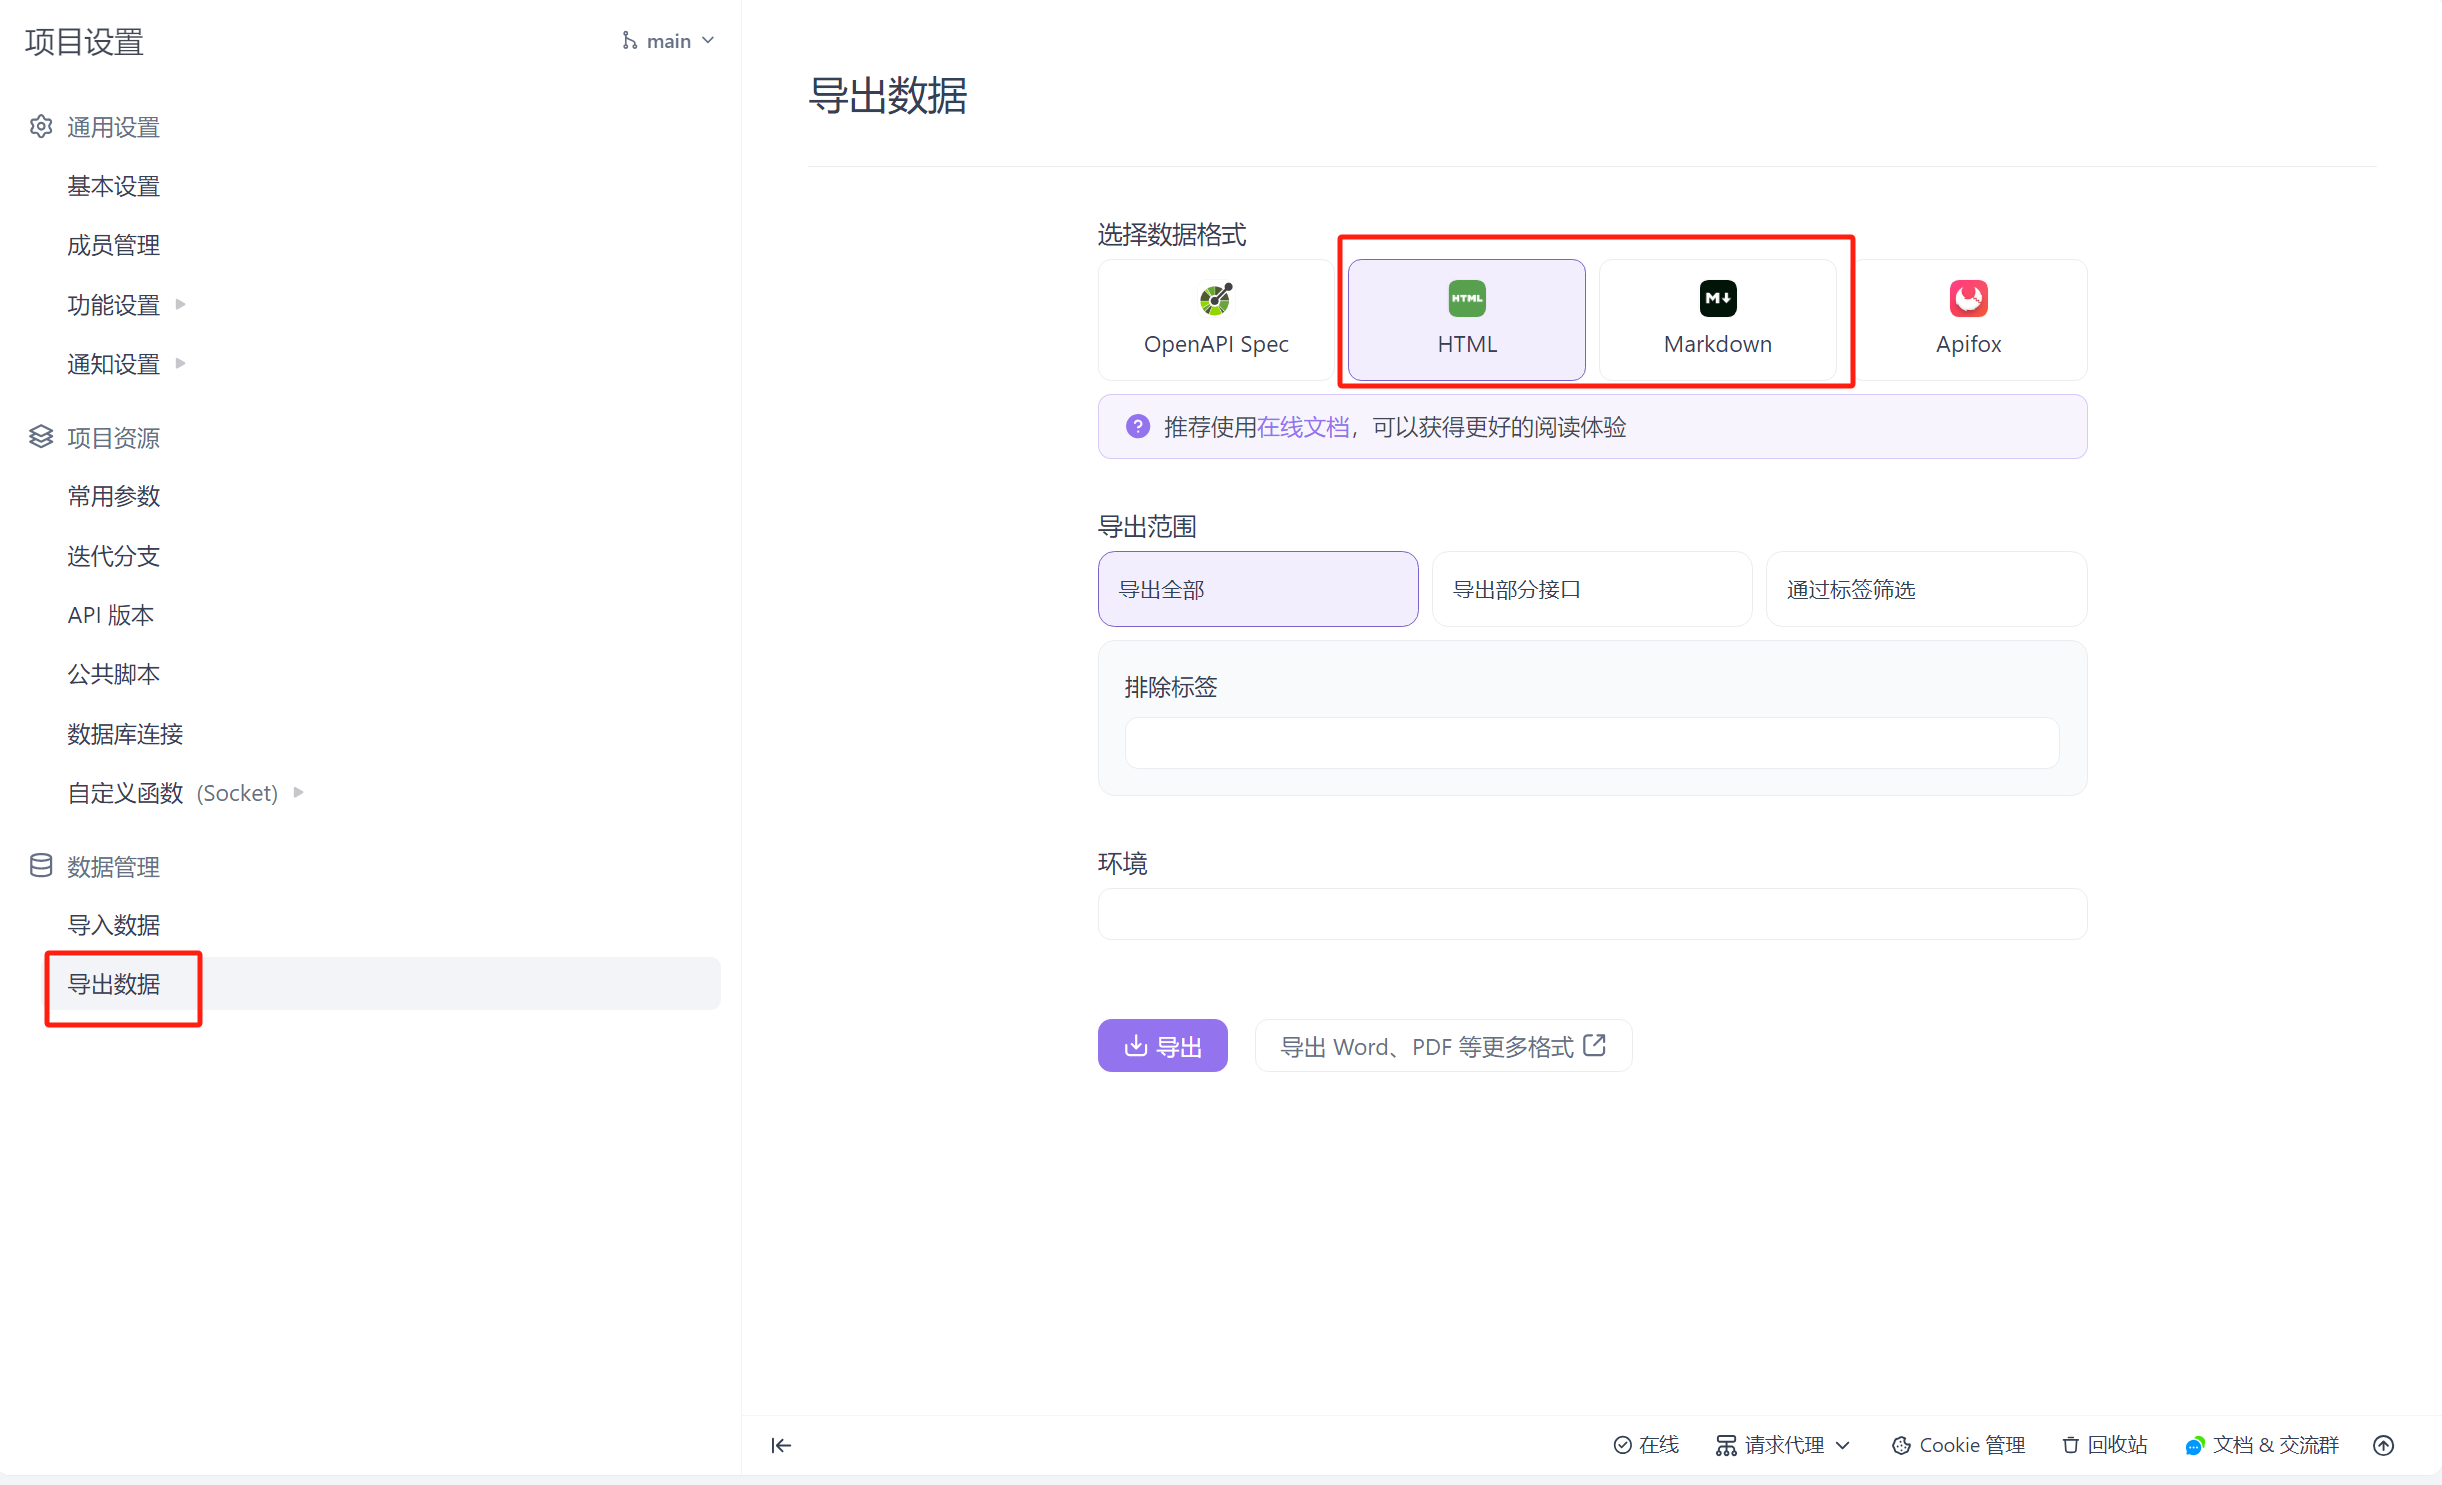Click the 排除标签 input field

1590,743
